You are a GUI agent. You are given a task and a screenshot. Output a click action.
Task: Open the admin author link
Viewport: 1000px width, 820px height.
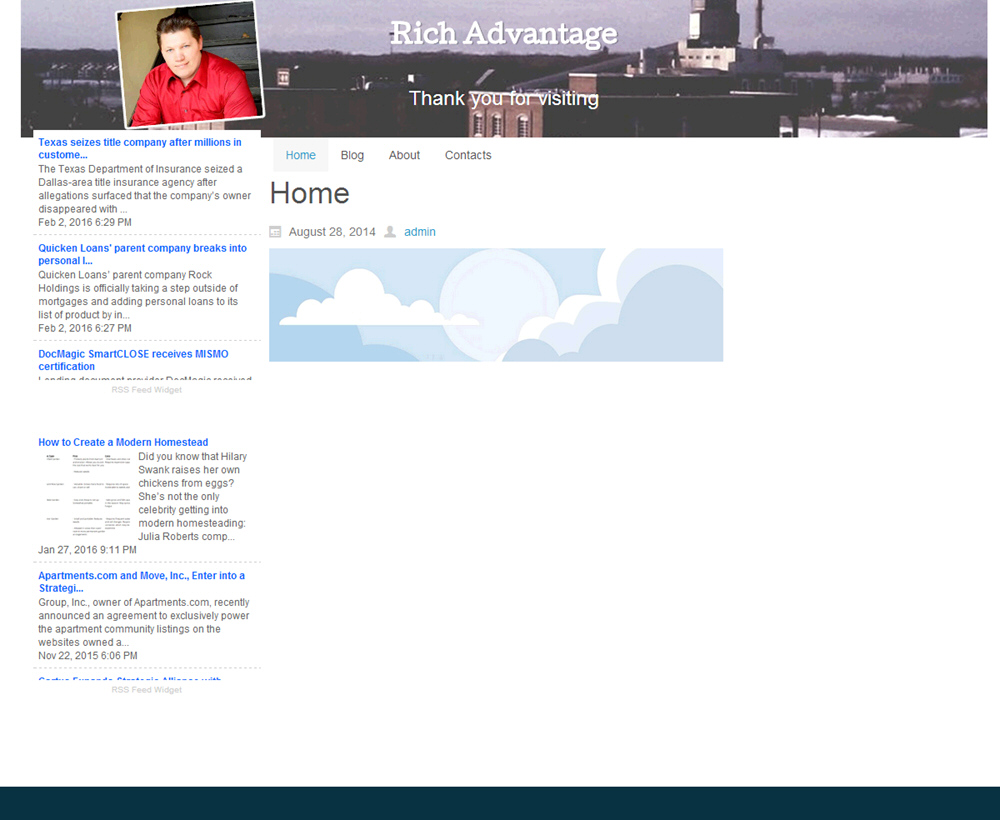click(420, 232)
